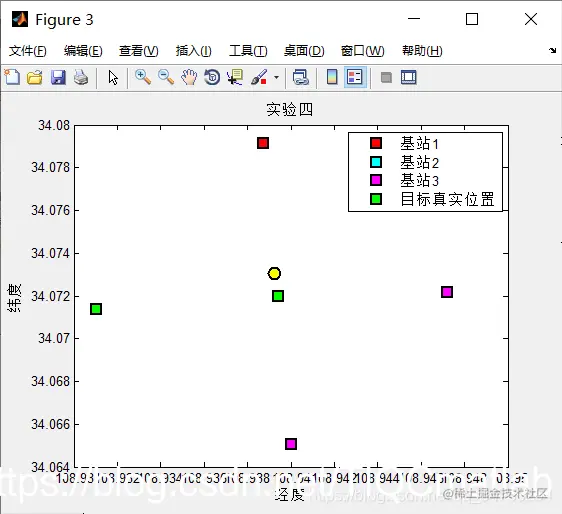Click the 34.076 y-axis tick label
Screen dimensions: 562x514
[51, 210]
